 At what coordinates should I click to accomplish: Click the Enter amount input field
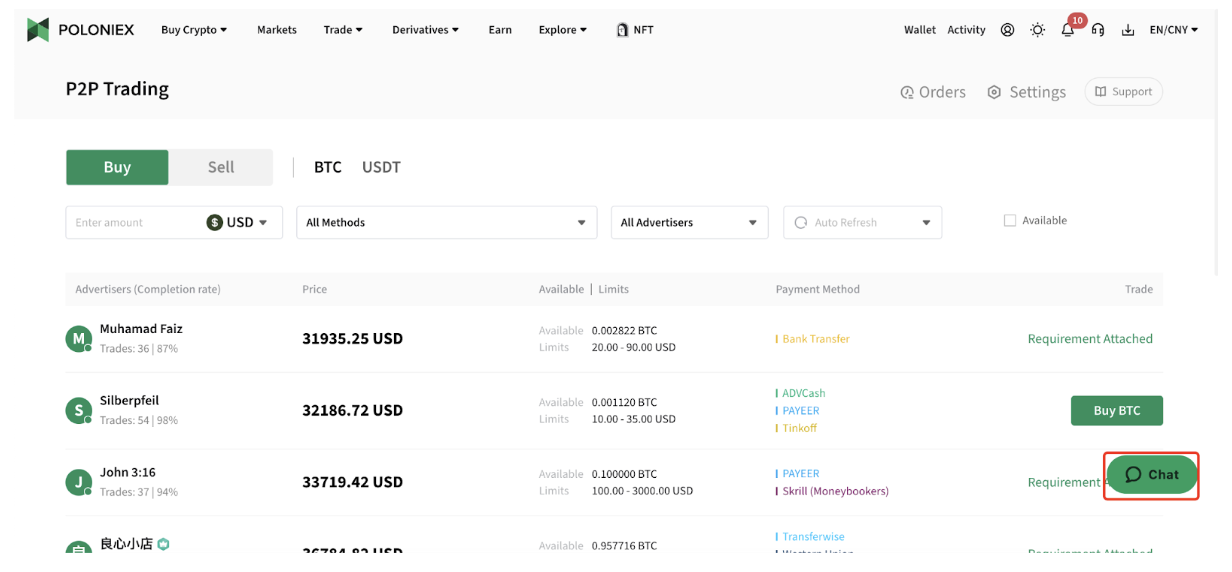135,222
